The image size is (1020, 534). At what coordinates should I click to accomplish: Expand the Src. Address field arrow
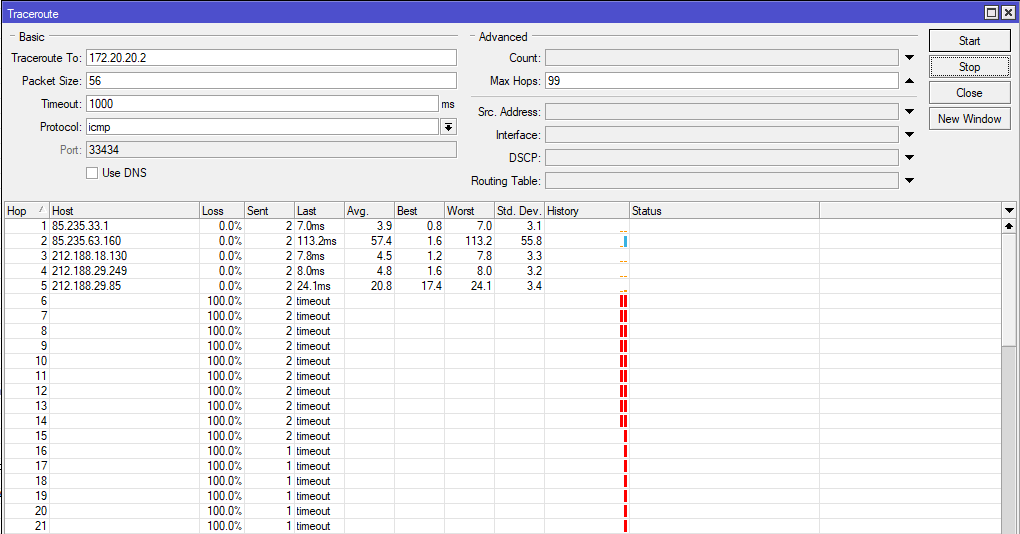909,112
